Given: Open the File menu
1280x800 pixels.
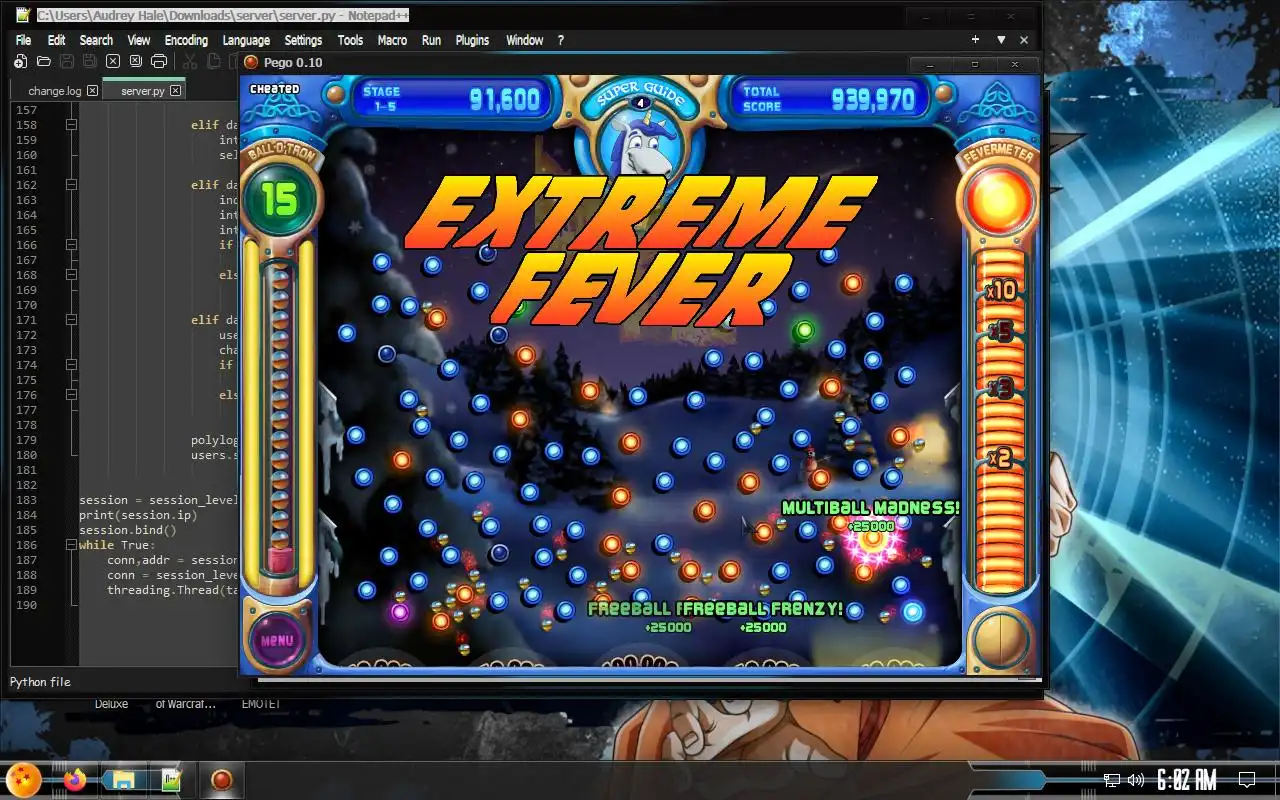Looking at the screenshot, I should click(x=23, y=40).
